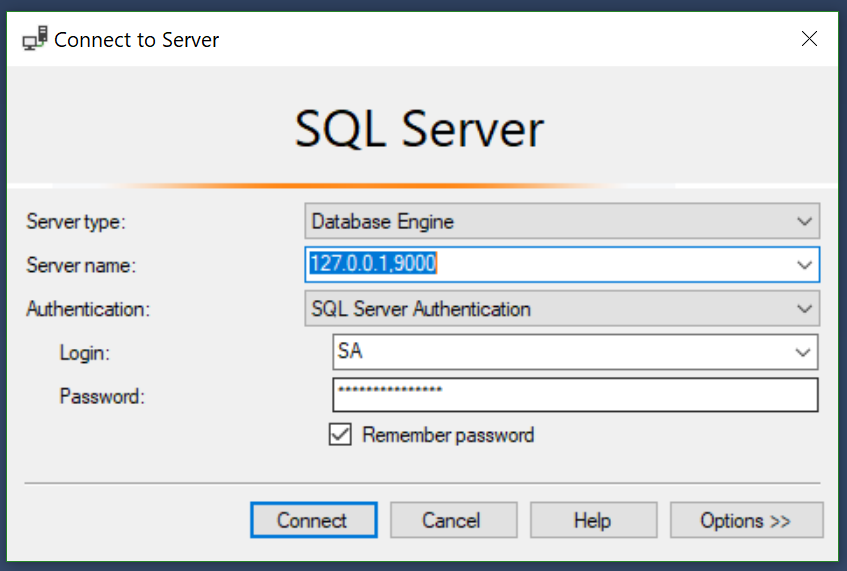This screenshot has width=847, height=571.
Task: Click the Connect to Server title bar icon
Action: coord(35,39)
